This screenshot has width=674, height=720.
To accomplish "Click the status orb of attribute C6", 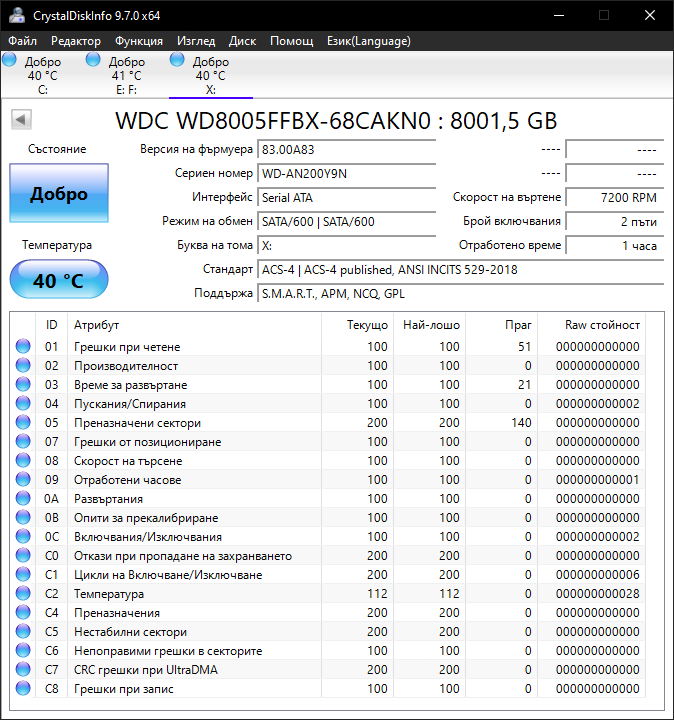I will pos(23,650).
